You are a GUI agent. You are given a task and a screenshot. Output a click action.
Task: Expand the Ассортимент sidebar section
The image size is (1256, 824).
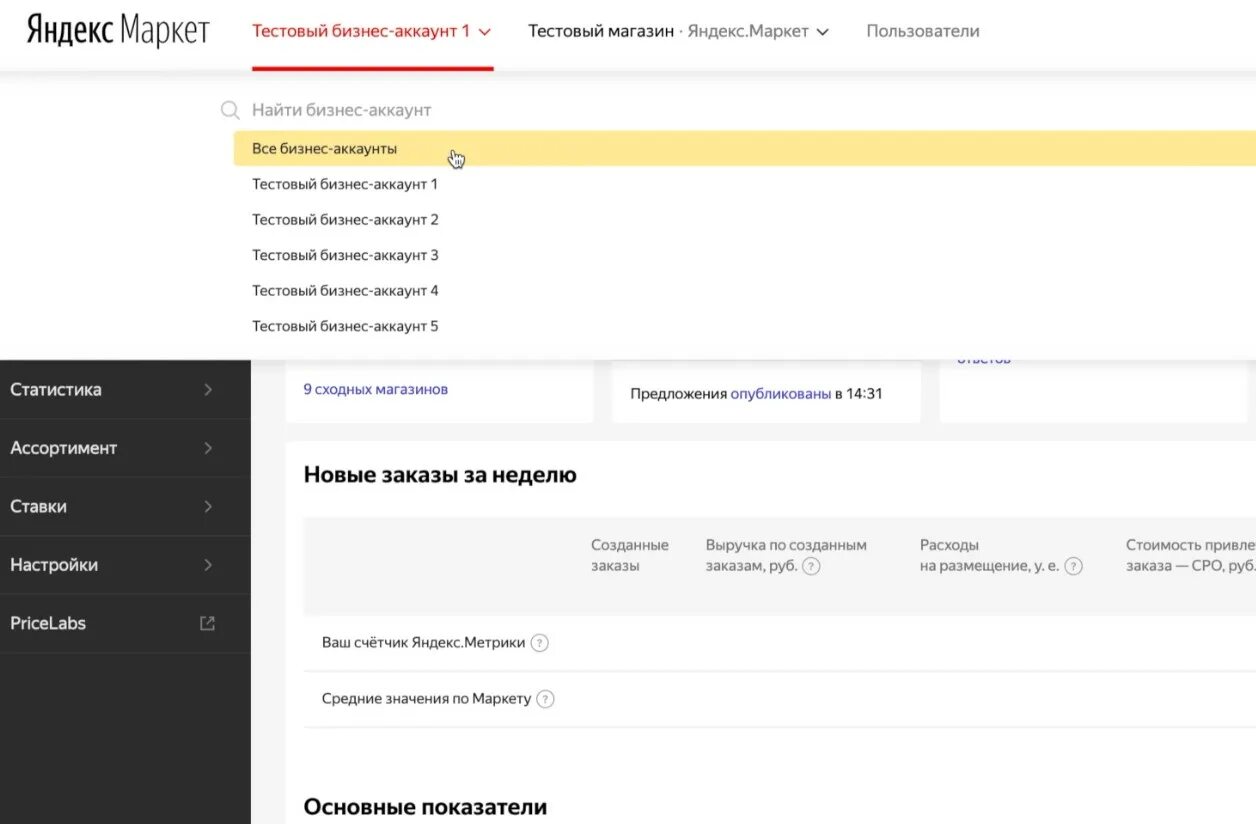pos(125,448)
